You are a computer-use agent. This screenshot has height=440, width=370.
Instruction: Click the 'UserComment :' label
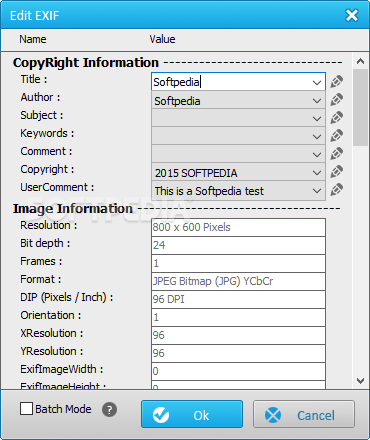57,187
